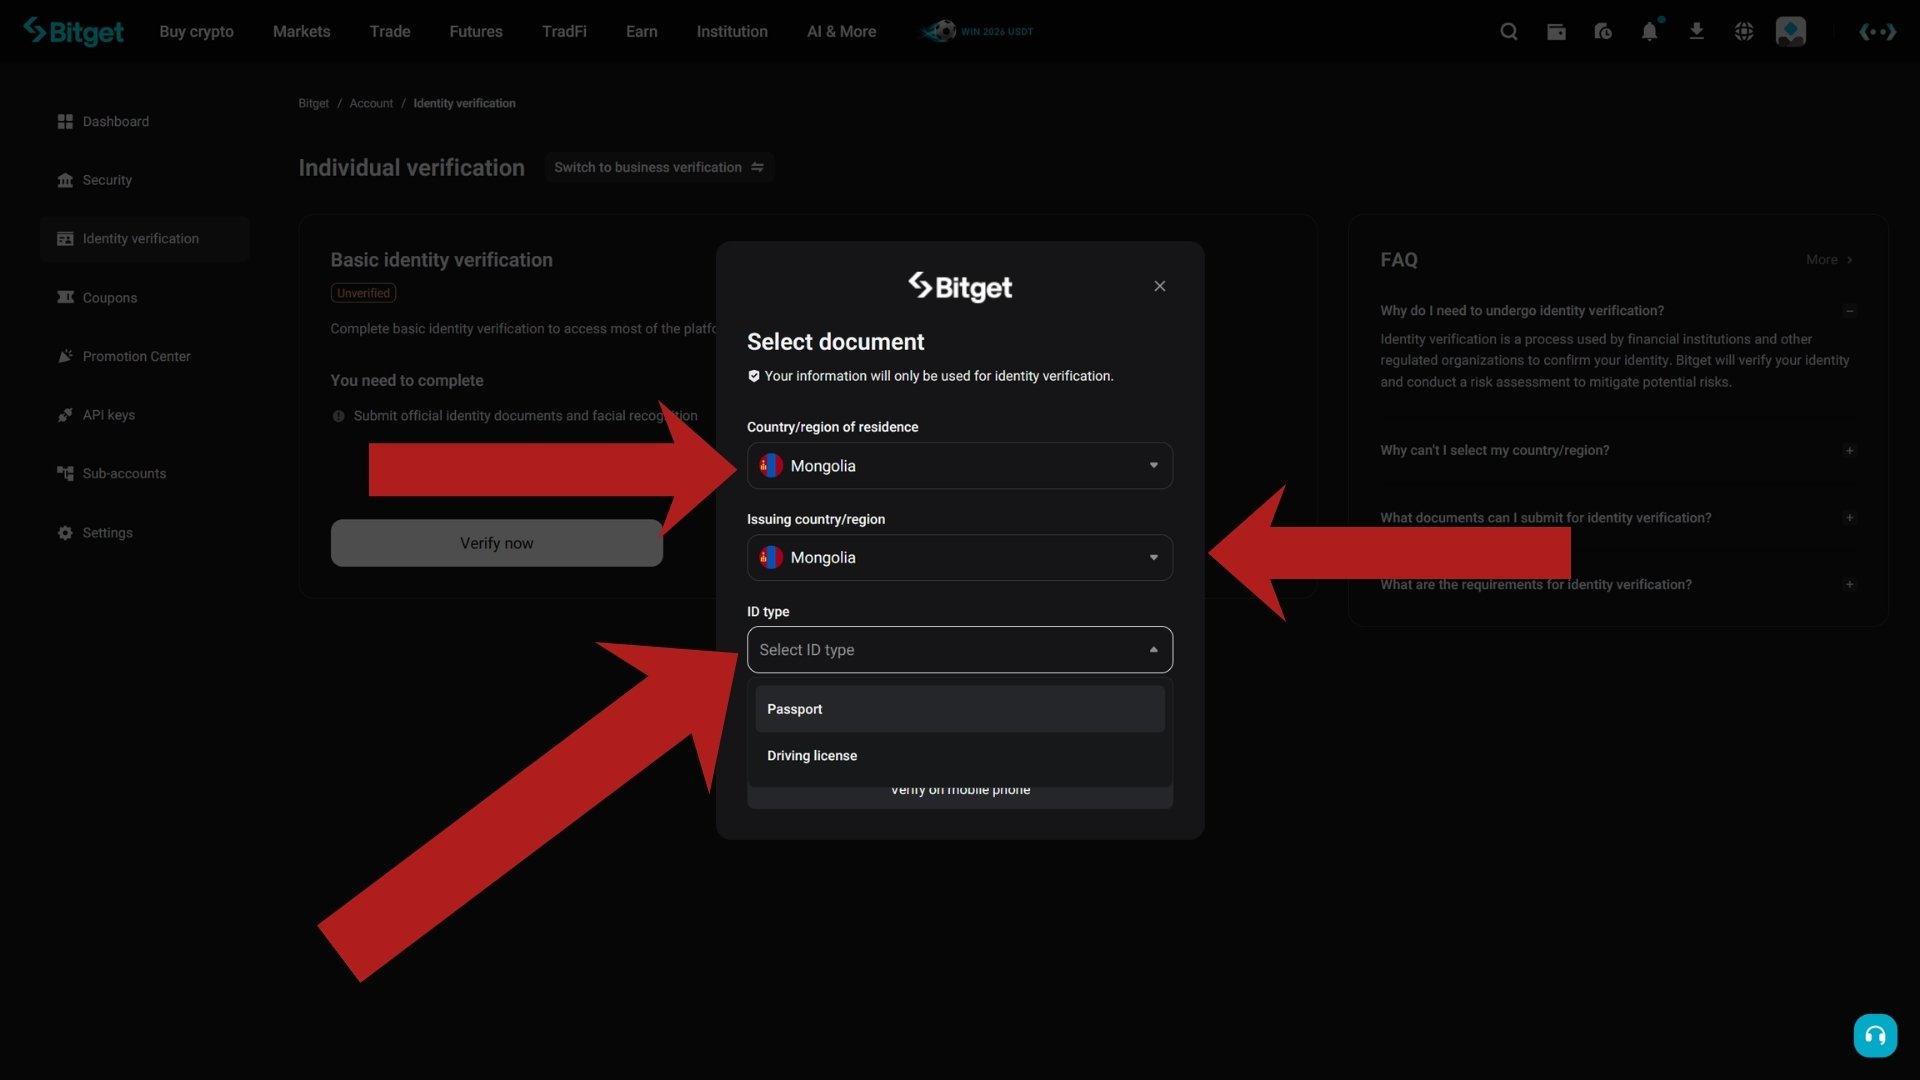Open the Institution menu

click(732, 32)
